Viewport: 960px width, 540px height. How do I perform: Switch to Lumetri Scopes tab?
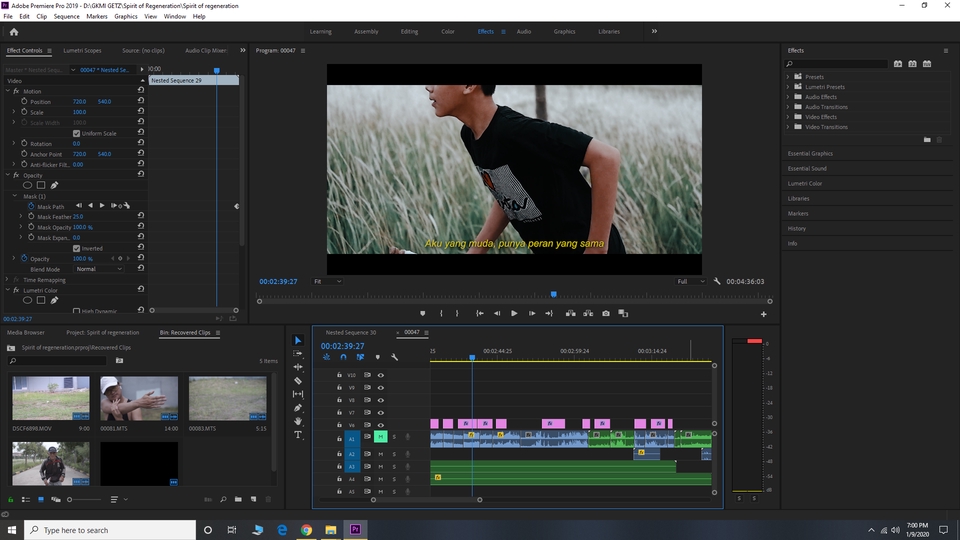[x=83, y=50]
